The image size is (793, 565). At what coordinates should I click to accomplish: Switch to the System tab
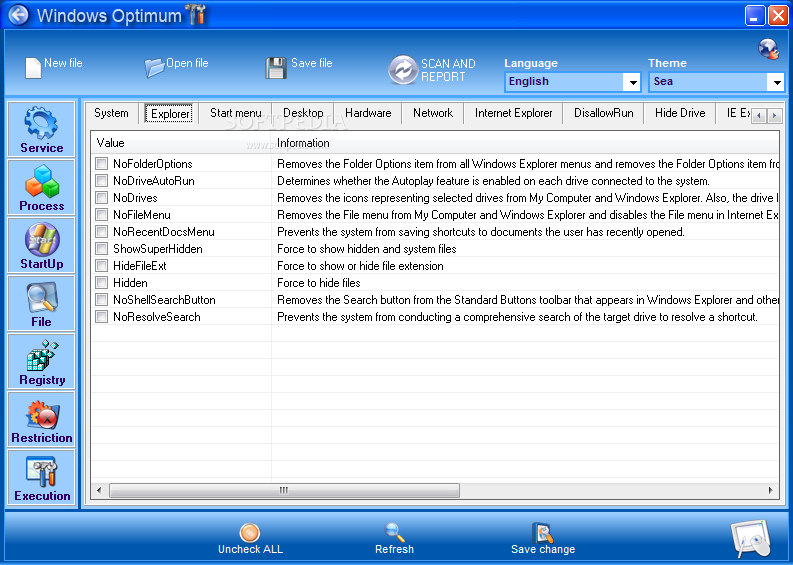111,113
